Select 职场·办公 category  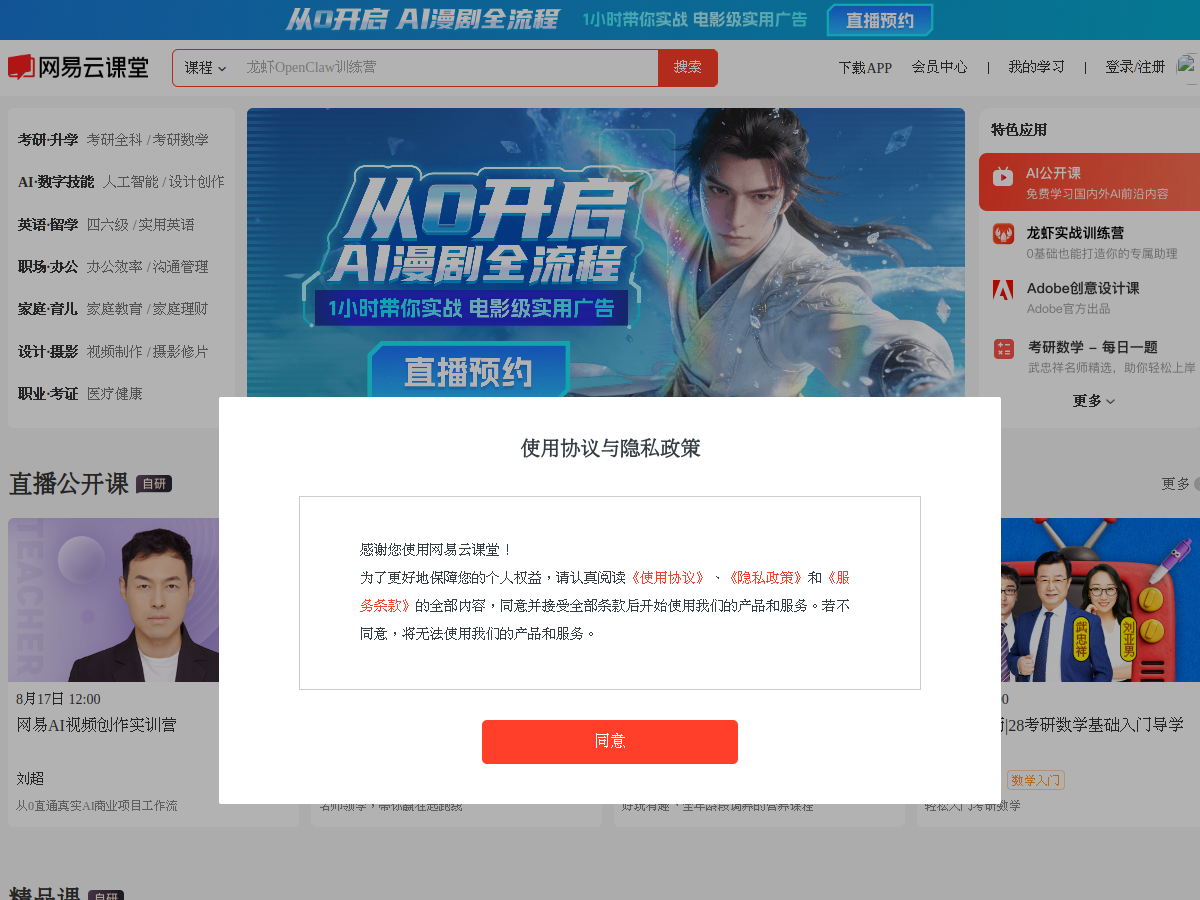[x=48, y=267]
